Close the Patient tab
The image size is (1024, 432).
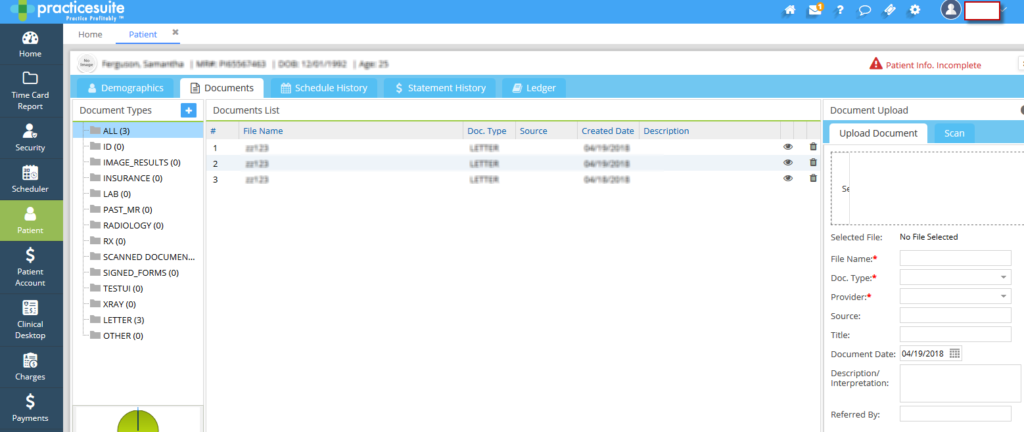(x=175, y=32)
